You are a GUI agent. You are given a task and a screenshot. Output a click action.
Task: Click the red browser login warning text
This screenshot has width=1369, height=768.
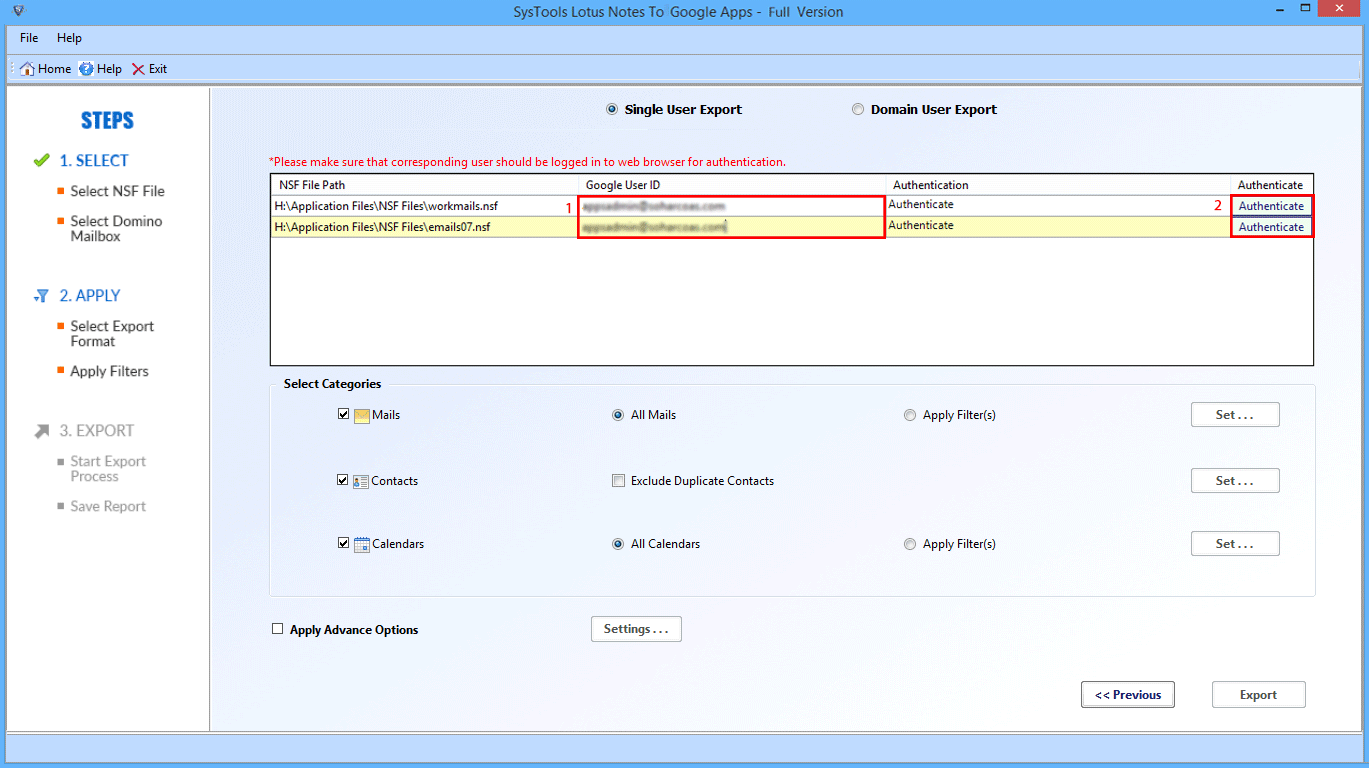coord(527,162)
